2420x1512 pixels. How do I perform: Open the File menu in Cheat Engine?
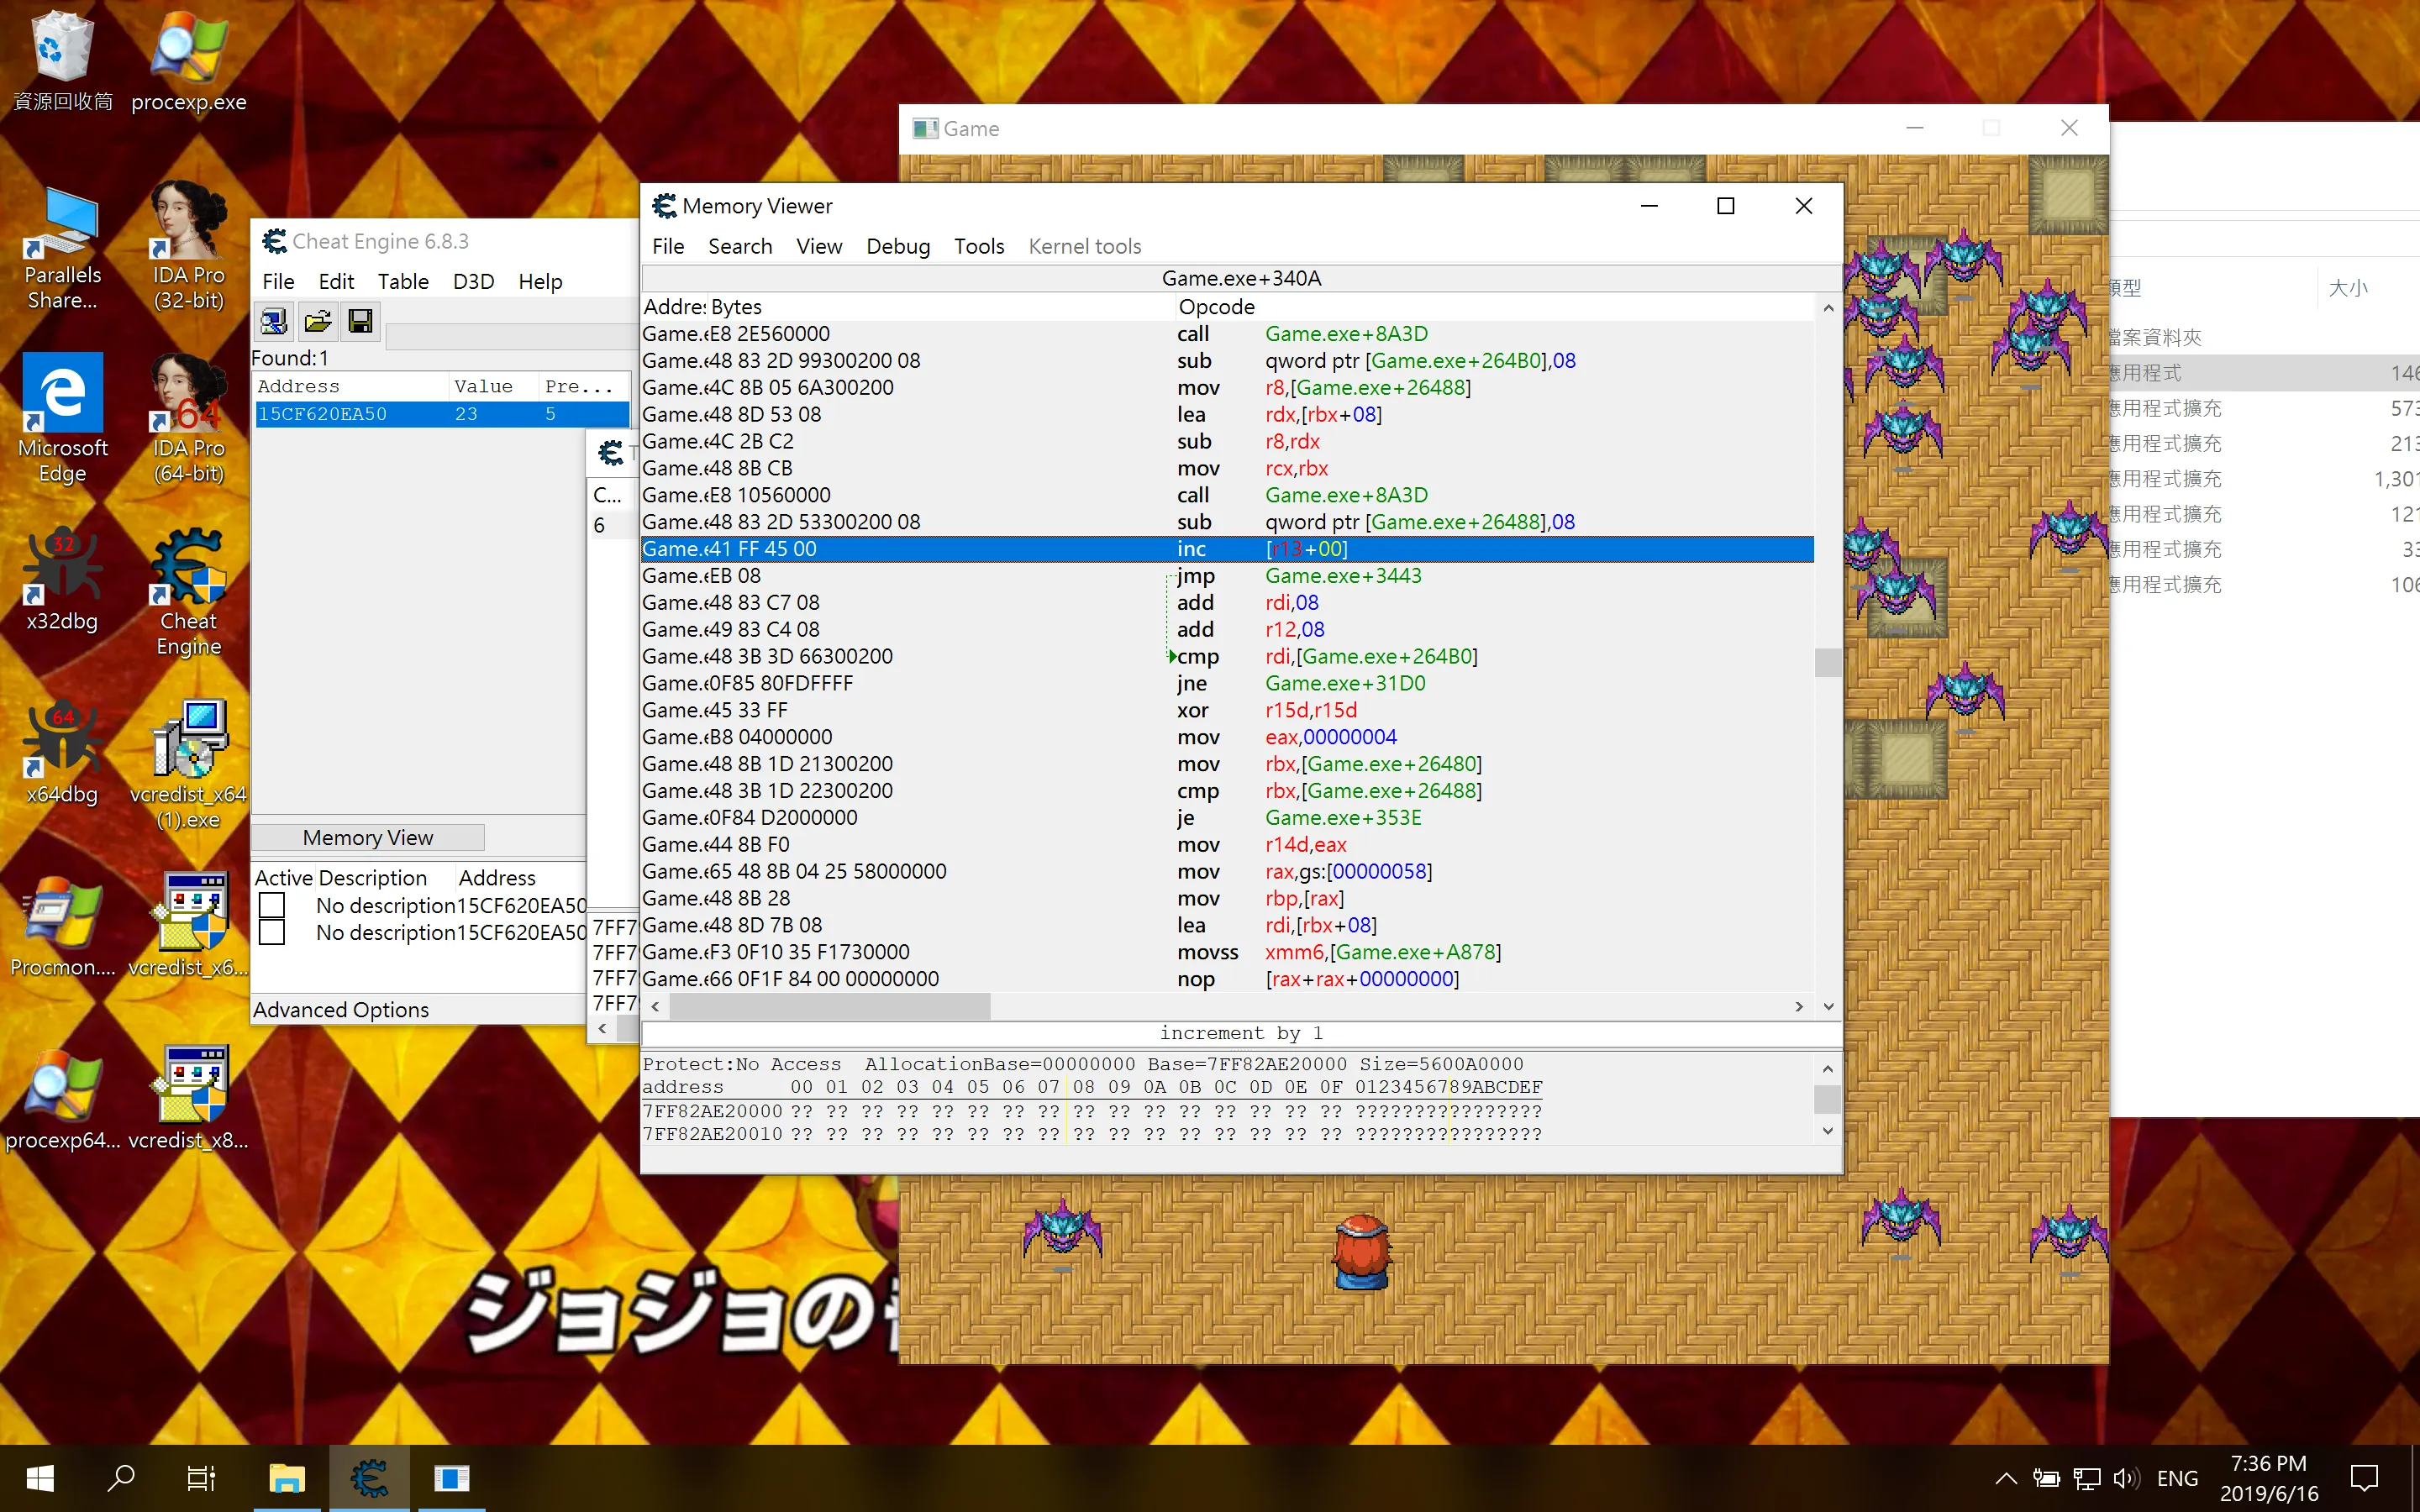(278, 282)
